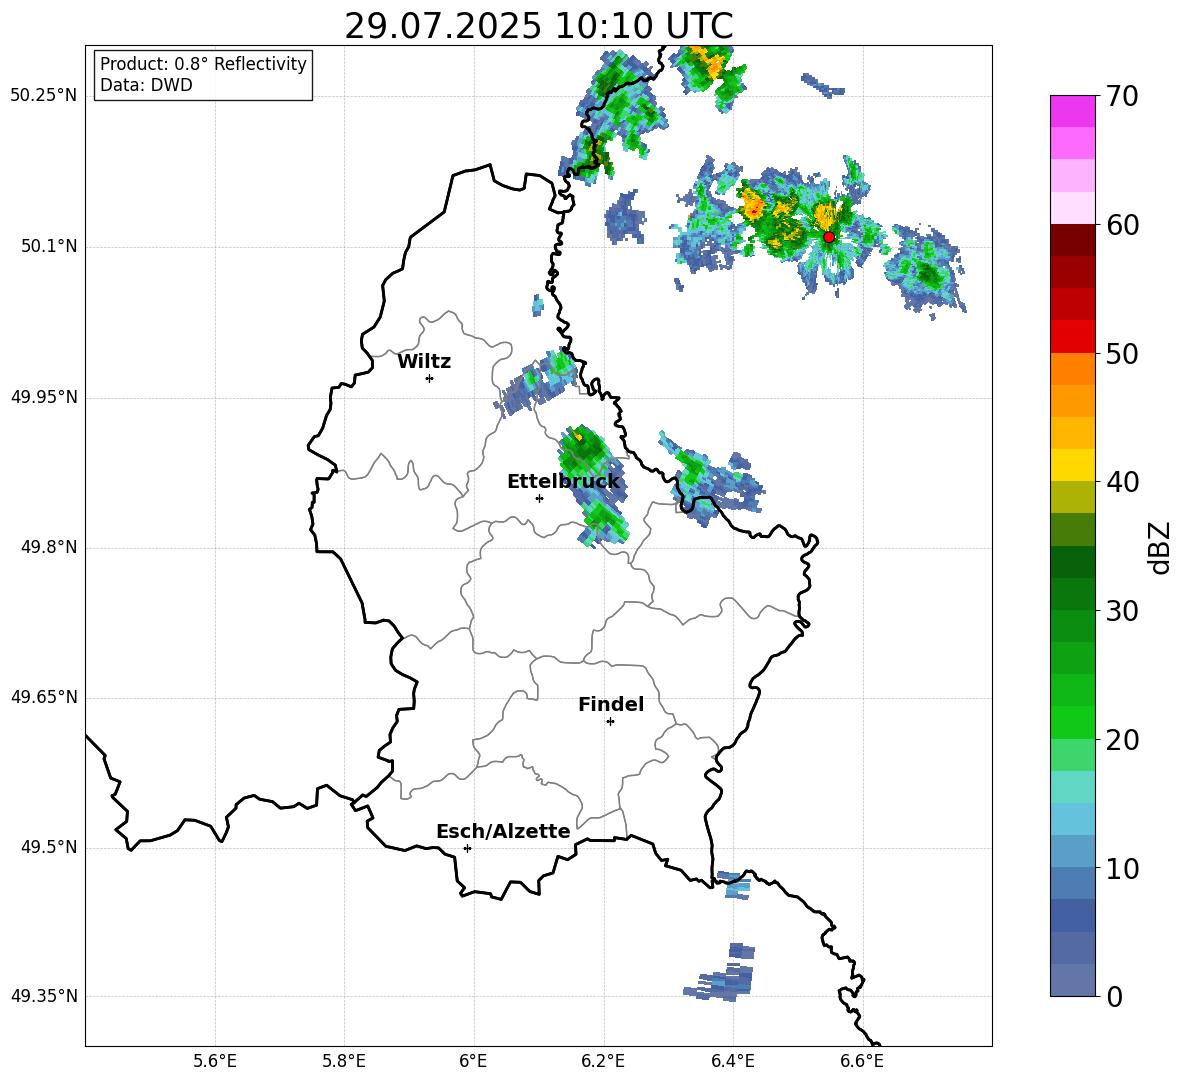Select the Ettelbruck station label

coord(563,482)
